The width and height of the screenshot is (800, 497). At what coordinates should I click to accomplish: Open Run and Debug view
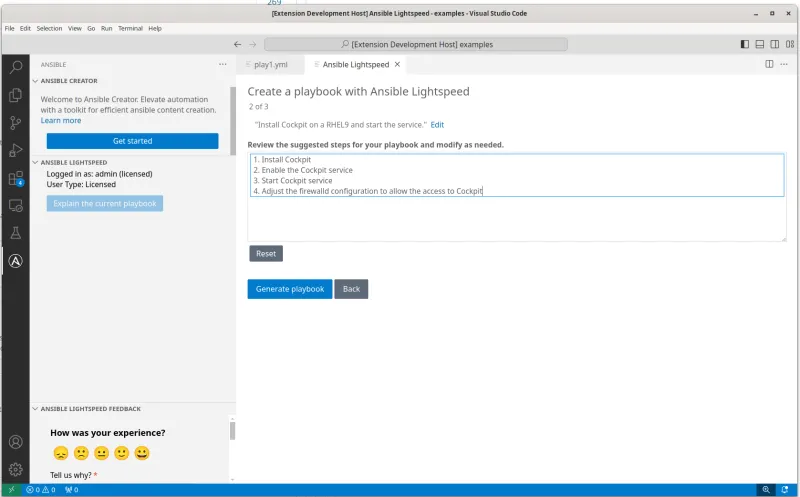click(15, 151)
